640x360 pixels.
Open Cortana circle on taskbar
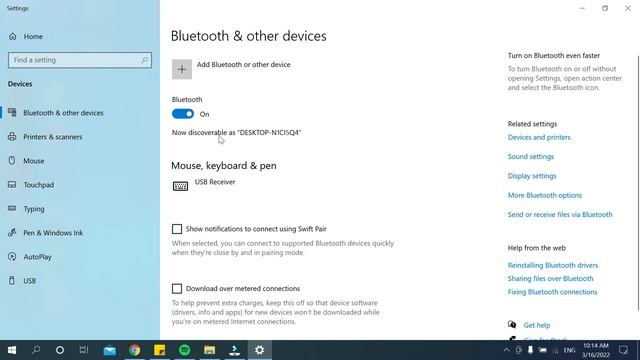click(x=60, y=350)
